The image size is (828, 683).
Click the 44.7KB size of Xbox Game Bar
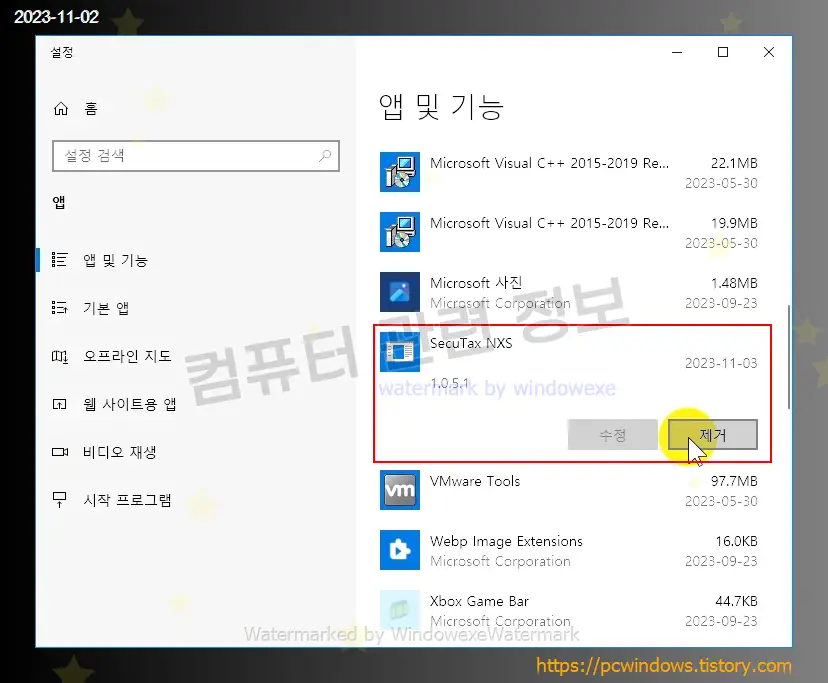pos(736,601)
